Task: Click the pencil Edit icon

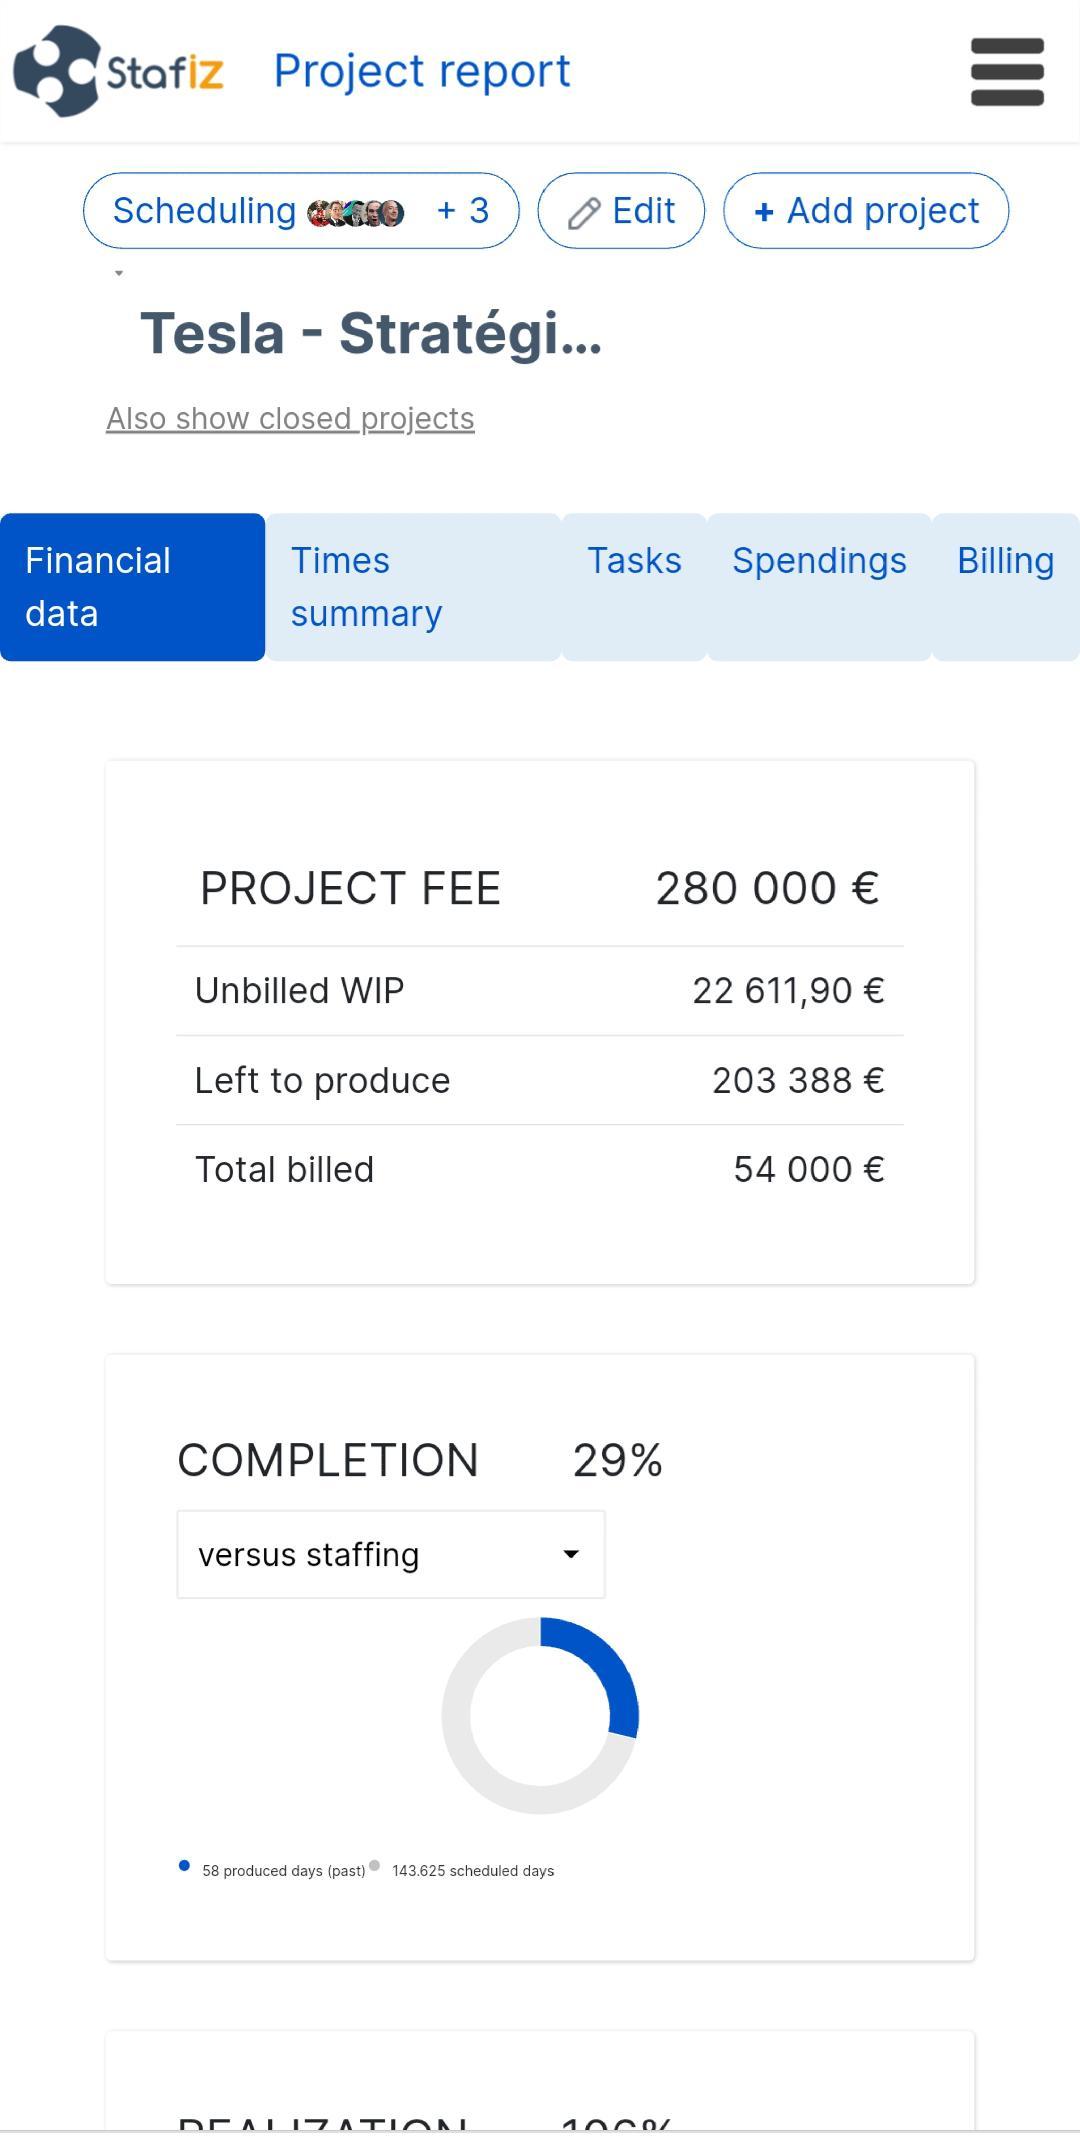Action: coord(584,213)
